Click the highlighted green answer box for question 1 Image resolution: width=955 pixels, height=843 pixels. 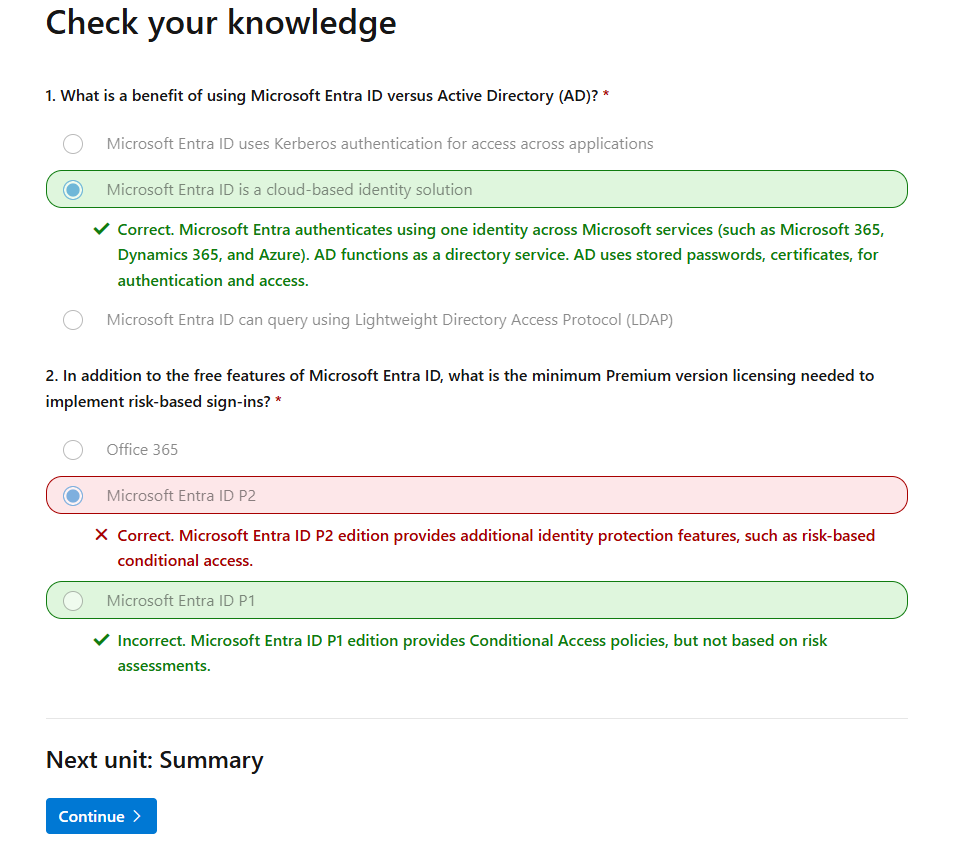[x=477, y=188]
